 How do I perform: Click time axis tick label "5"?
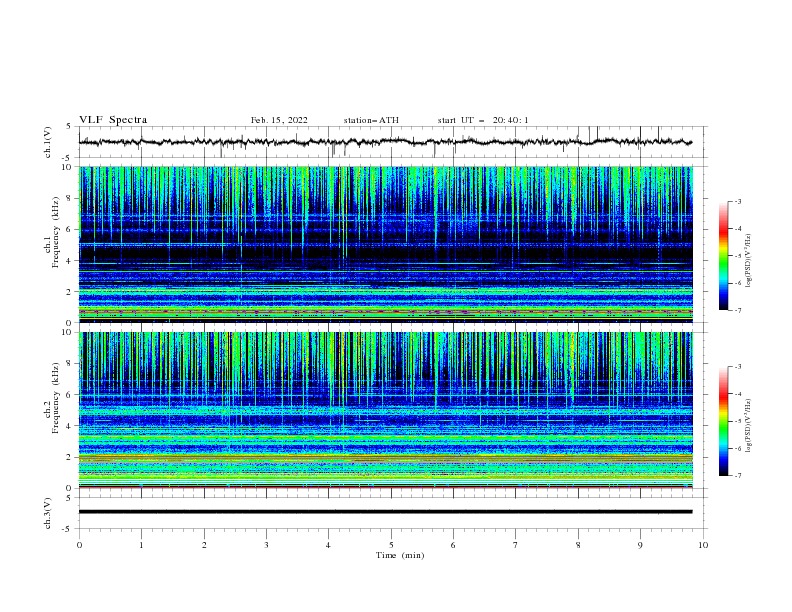pos(391,545)
